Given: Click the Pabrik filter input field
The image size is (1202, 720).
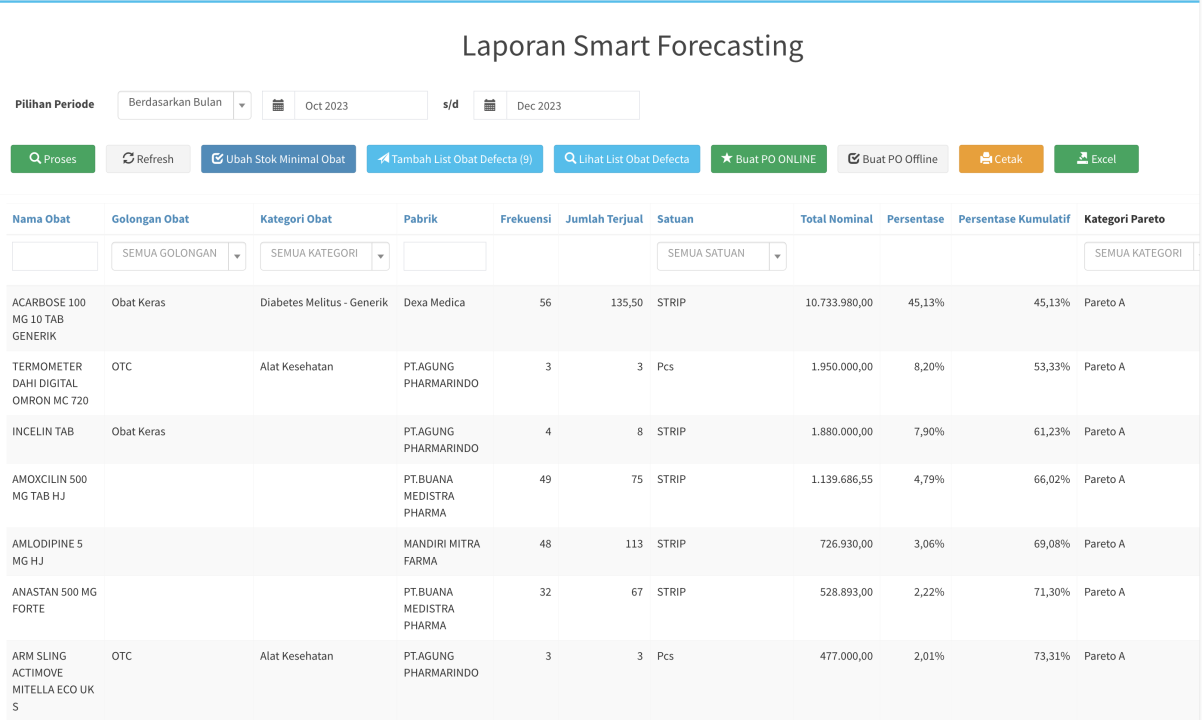Looking at the screenshot, I should click(x=444, y=256).
